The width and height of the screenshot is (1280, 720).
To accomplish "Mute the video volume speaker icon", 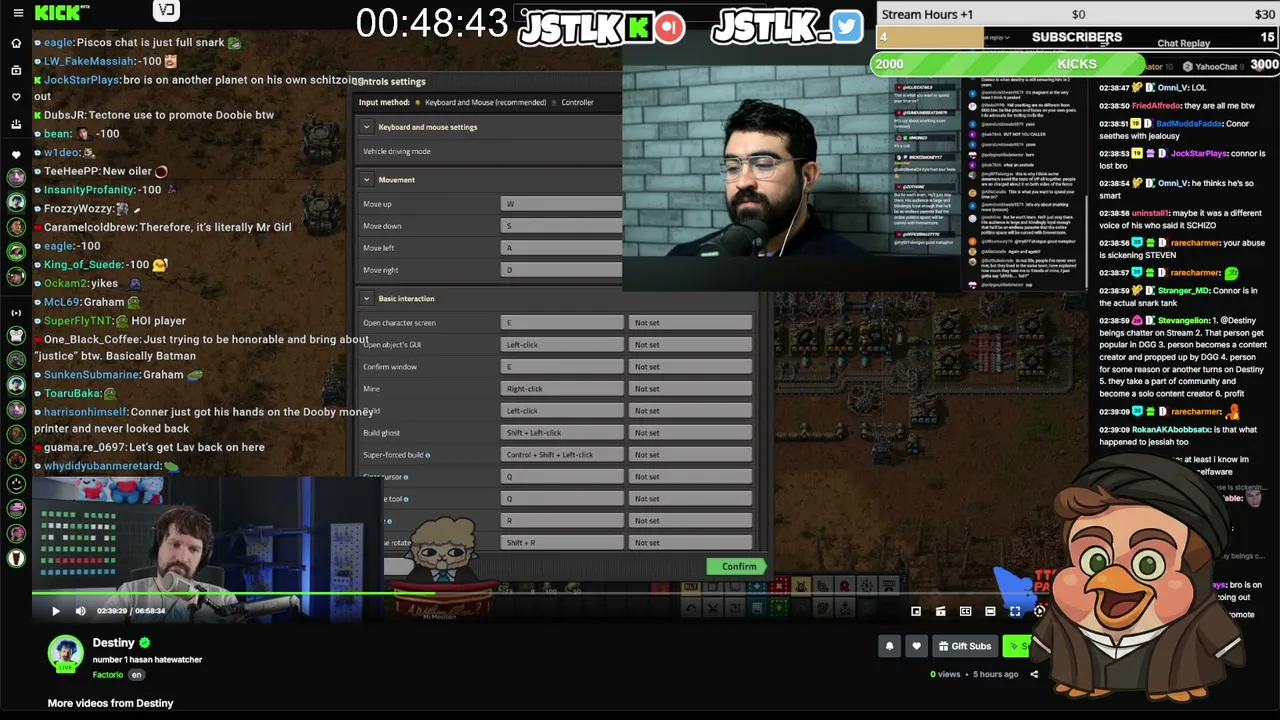I will (x=81, y=611).
